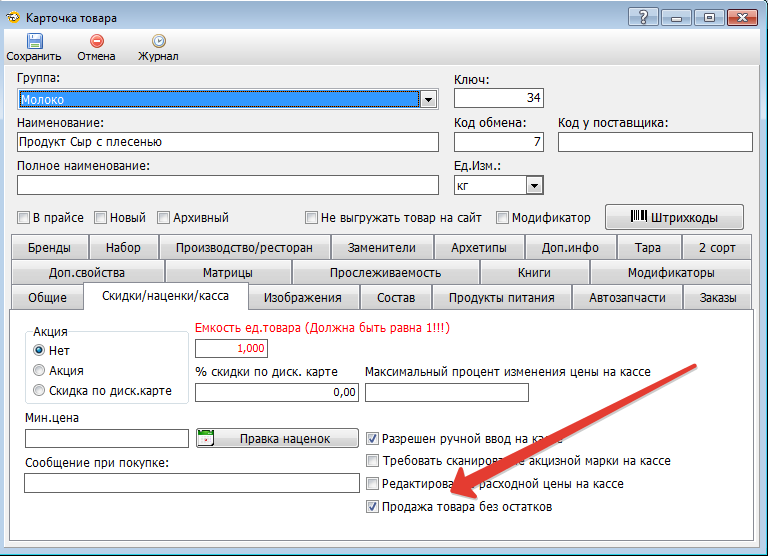Click the Правка наценок calendar button
768x556 pixels.
tap(277, 438)
